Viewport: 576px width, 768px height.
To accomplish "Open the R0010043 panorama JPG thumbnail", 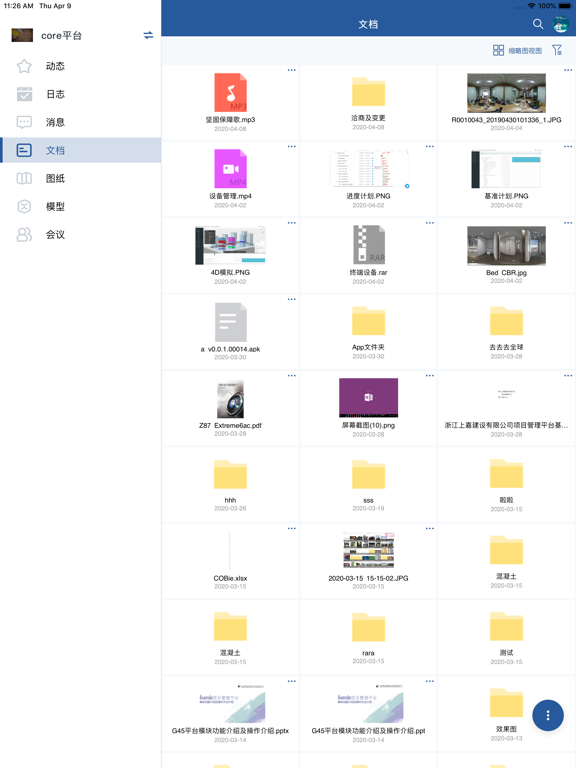I will pos(506,93).
